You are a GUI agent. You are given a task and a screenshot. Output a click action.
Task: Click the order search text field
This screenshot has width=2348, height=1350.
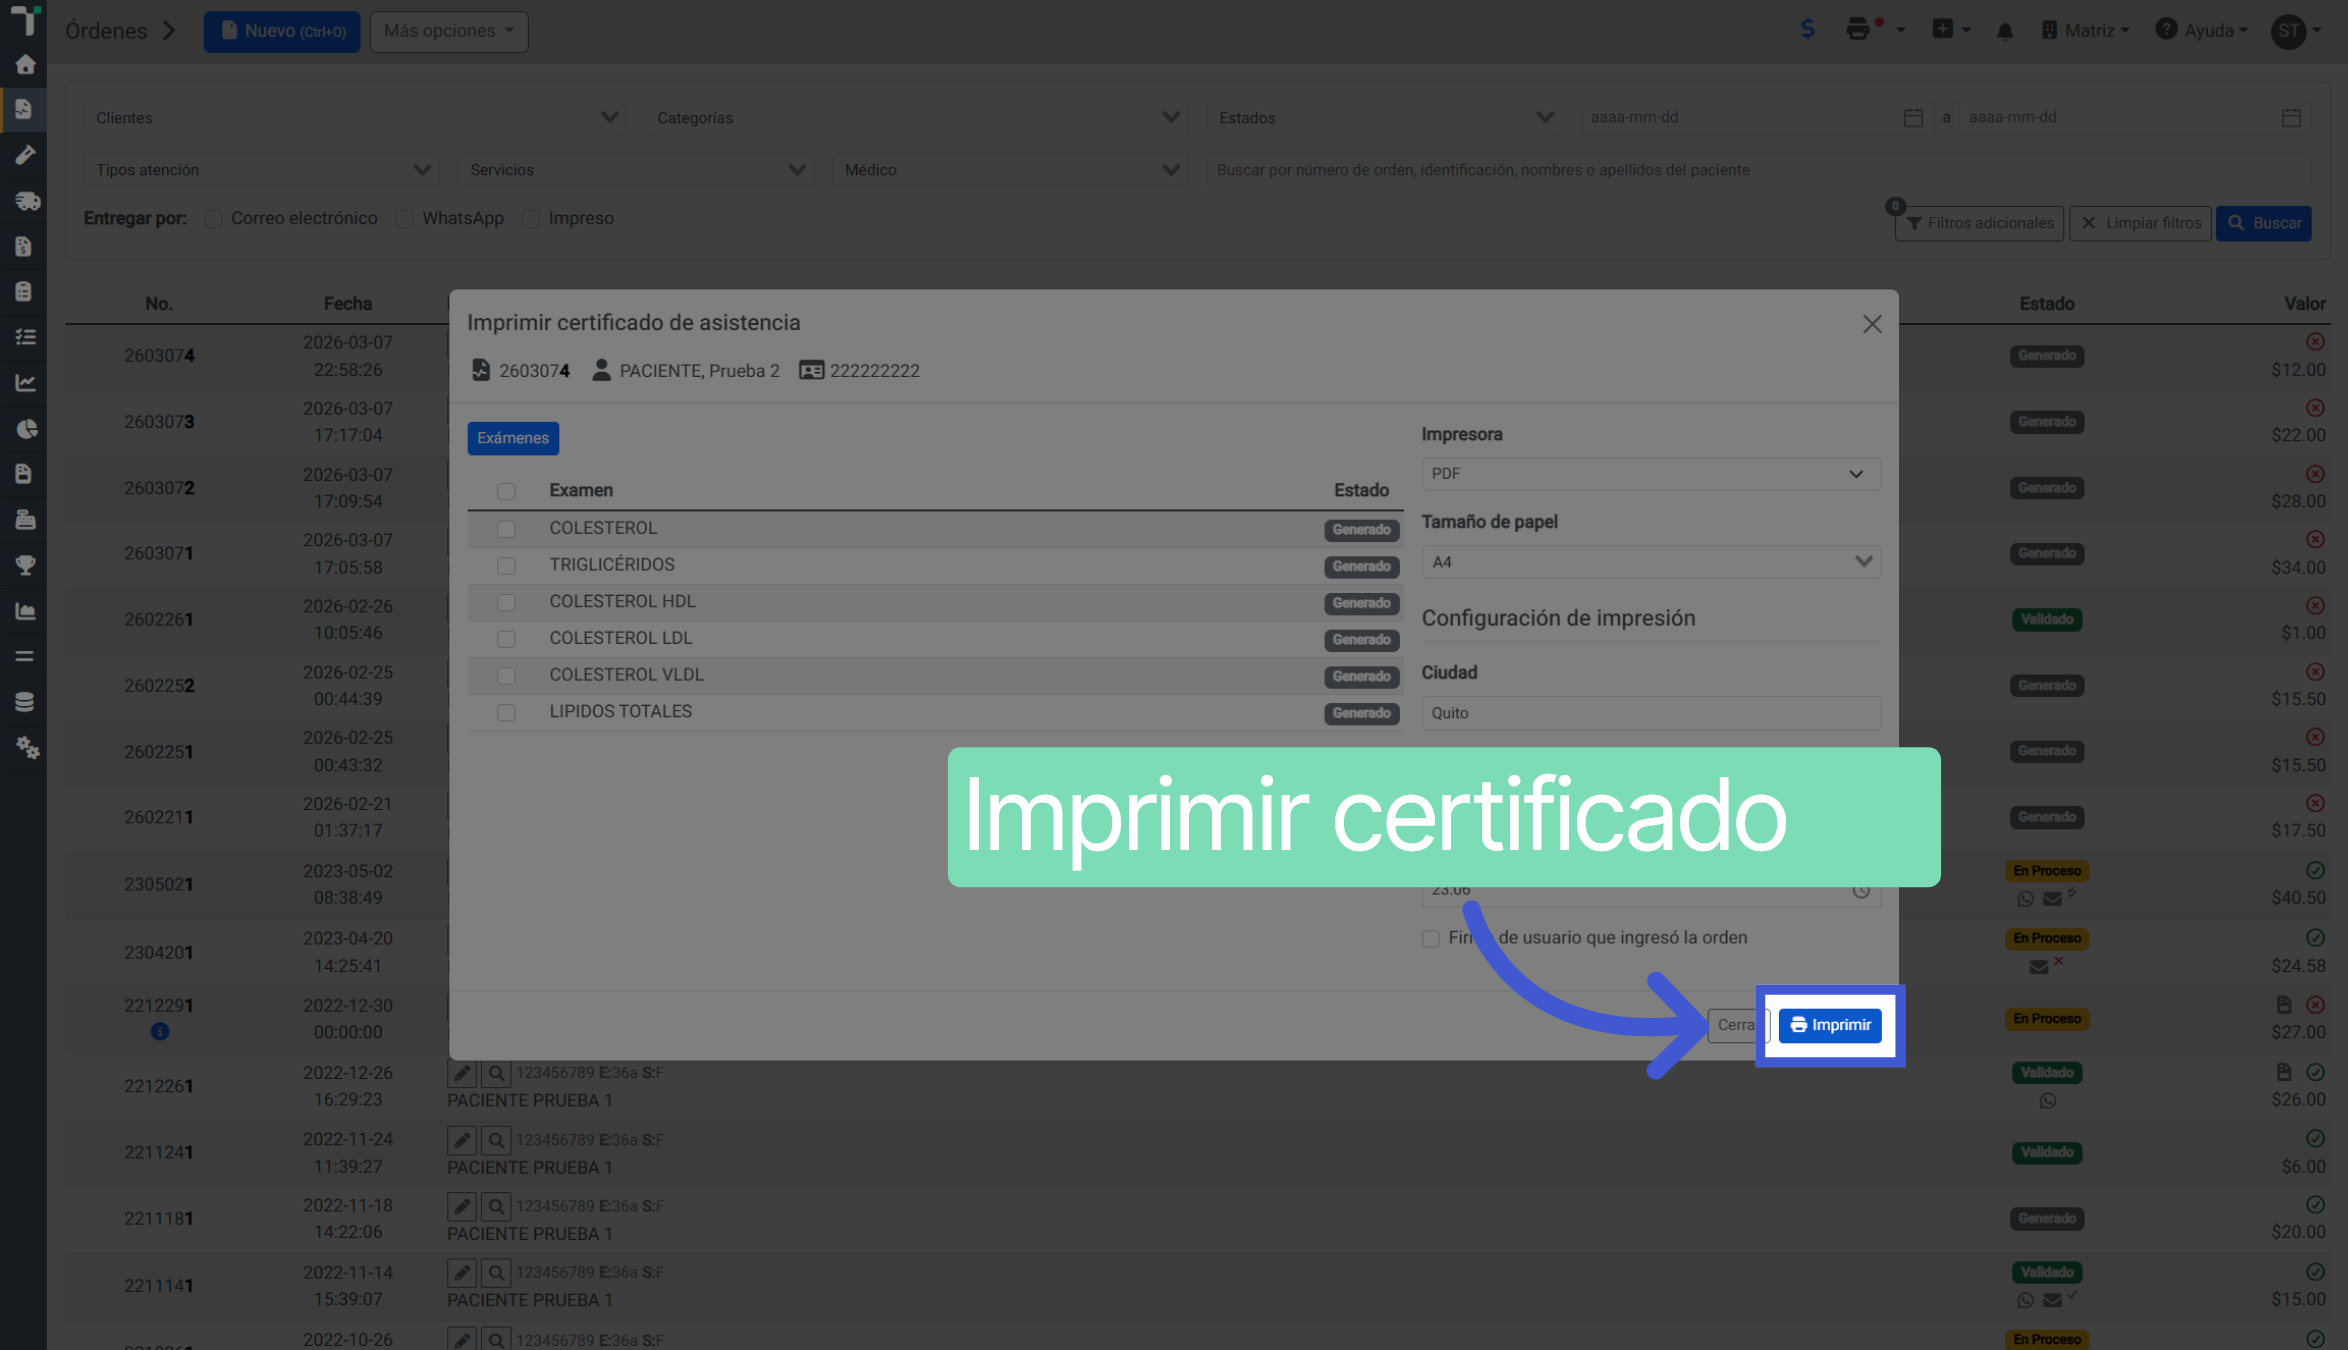click(1758, 170)
